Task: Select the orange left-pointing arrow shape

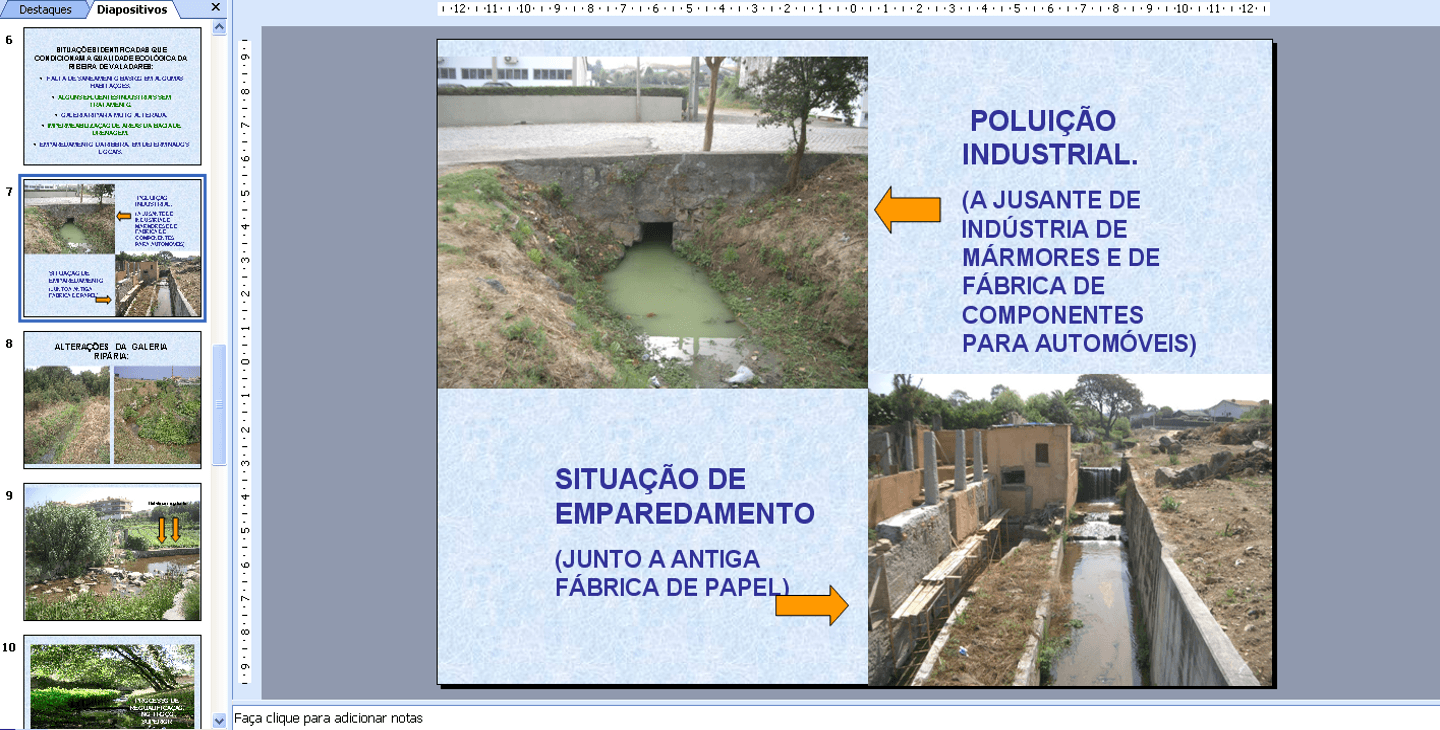Action: pos(908,210)
